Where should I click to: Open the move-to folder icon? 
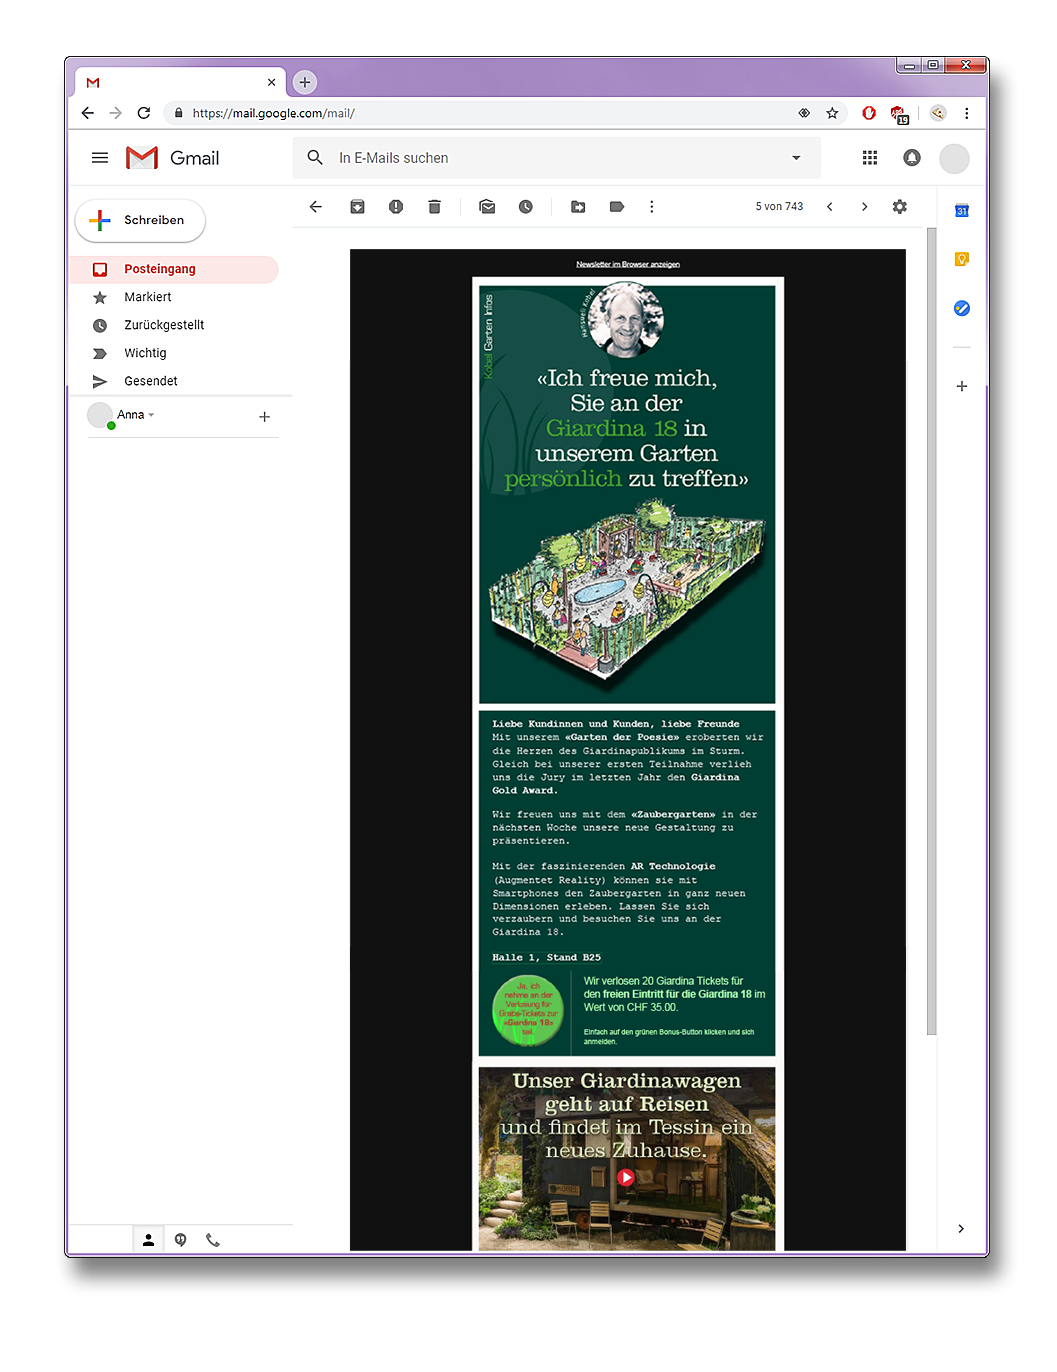click(x=578, y=207)
